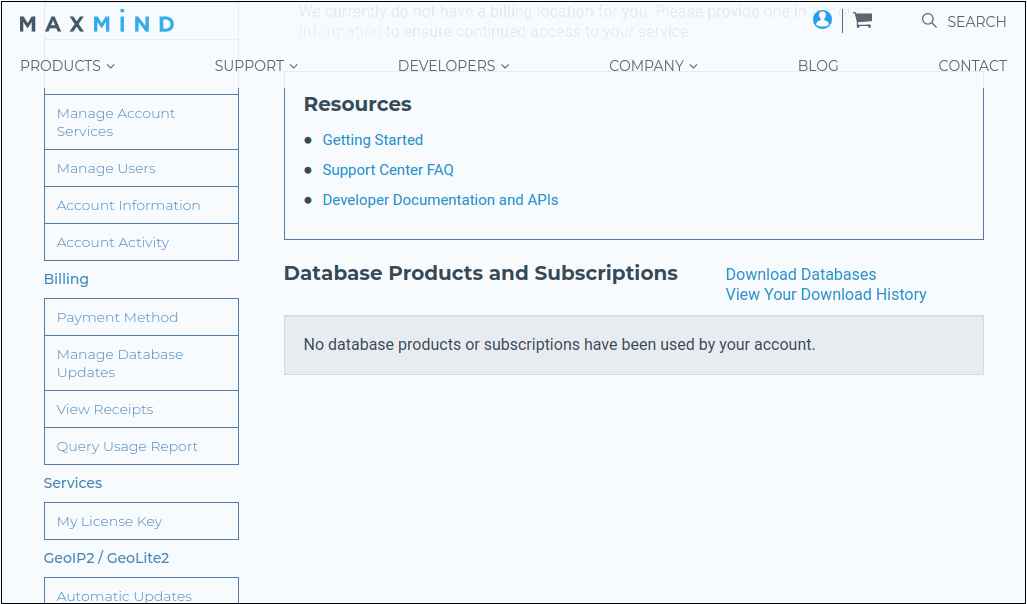Expand the Developers menu
This screenshot has width=1027, height=604.
pyautogui.click(x=453, y=66)
